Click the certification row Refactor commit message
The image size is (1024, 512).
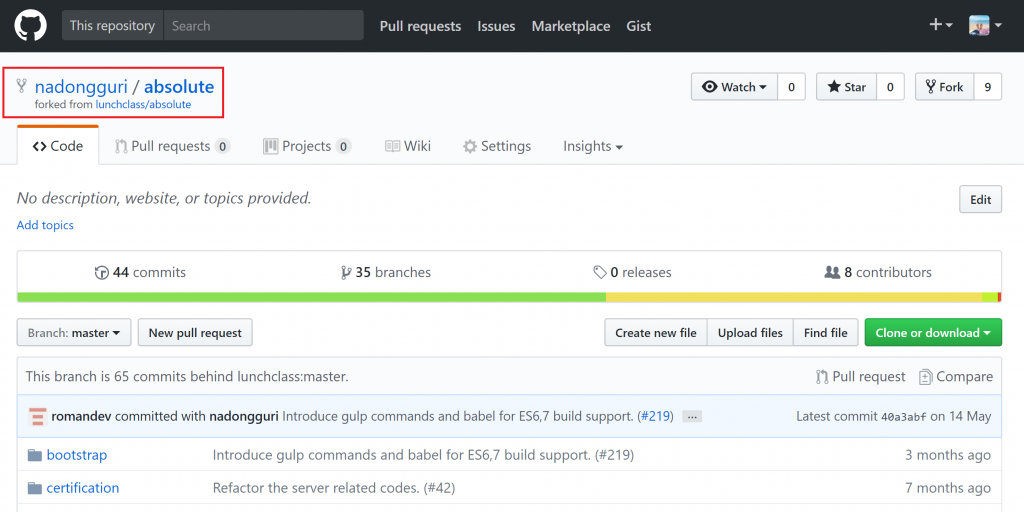pos(334,488)
